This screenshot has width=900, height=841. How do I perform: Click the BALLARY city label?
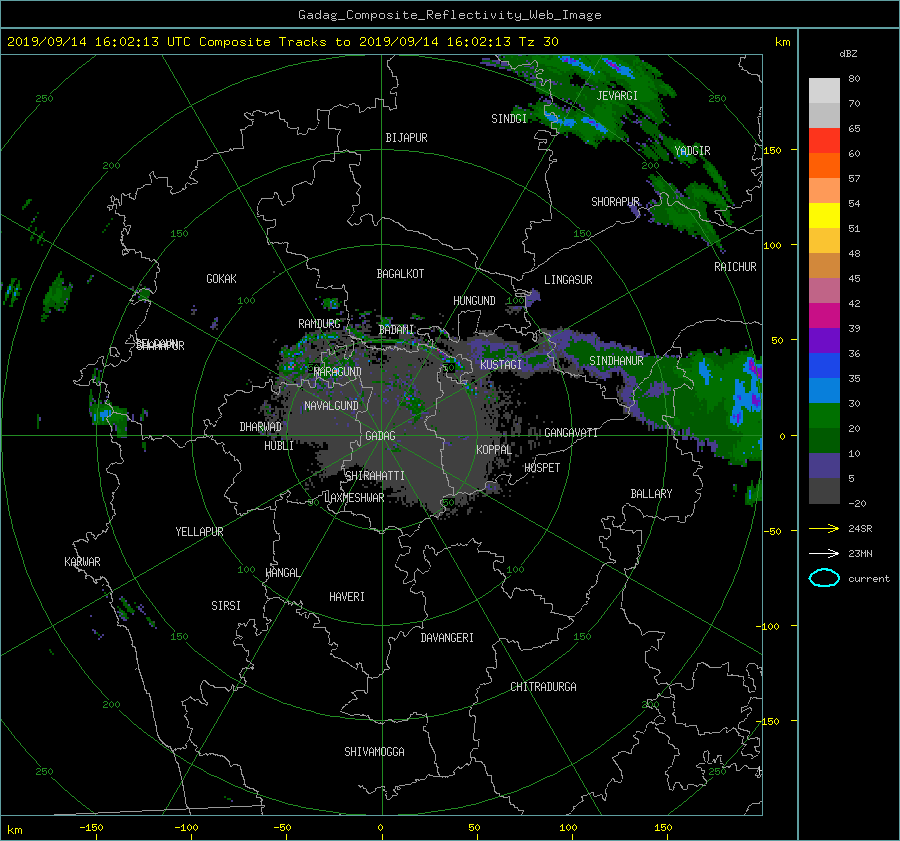coord(651,494)
